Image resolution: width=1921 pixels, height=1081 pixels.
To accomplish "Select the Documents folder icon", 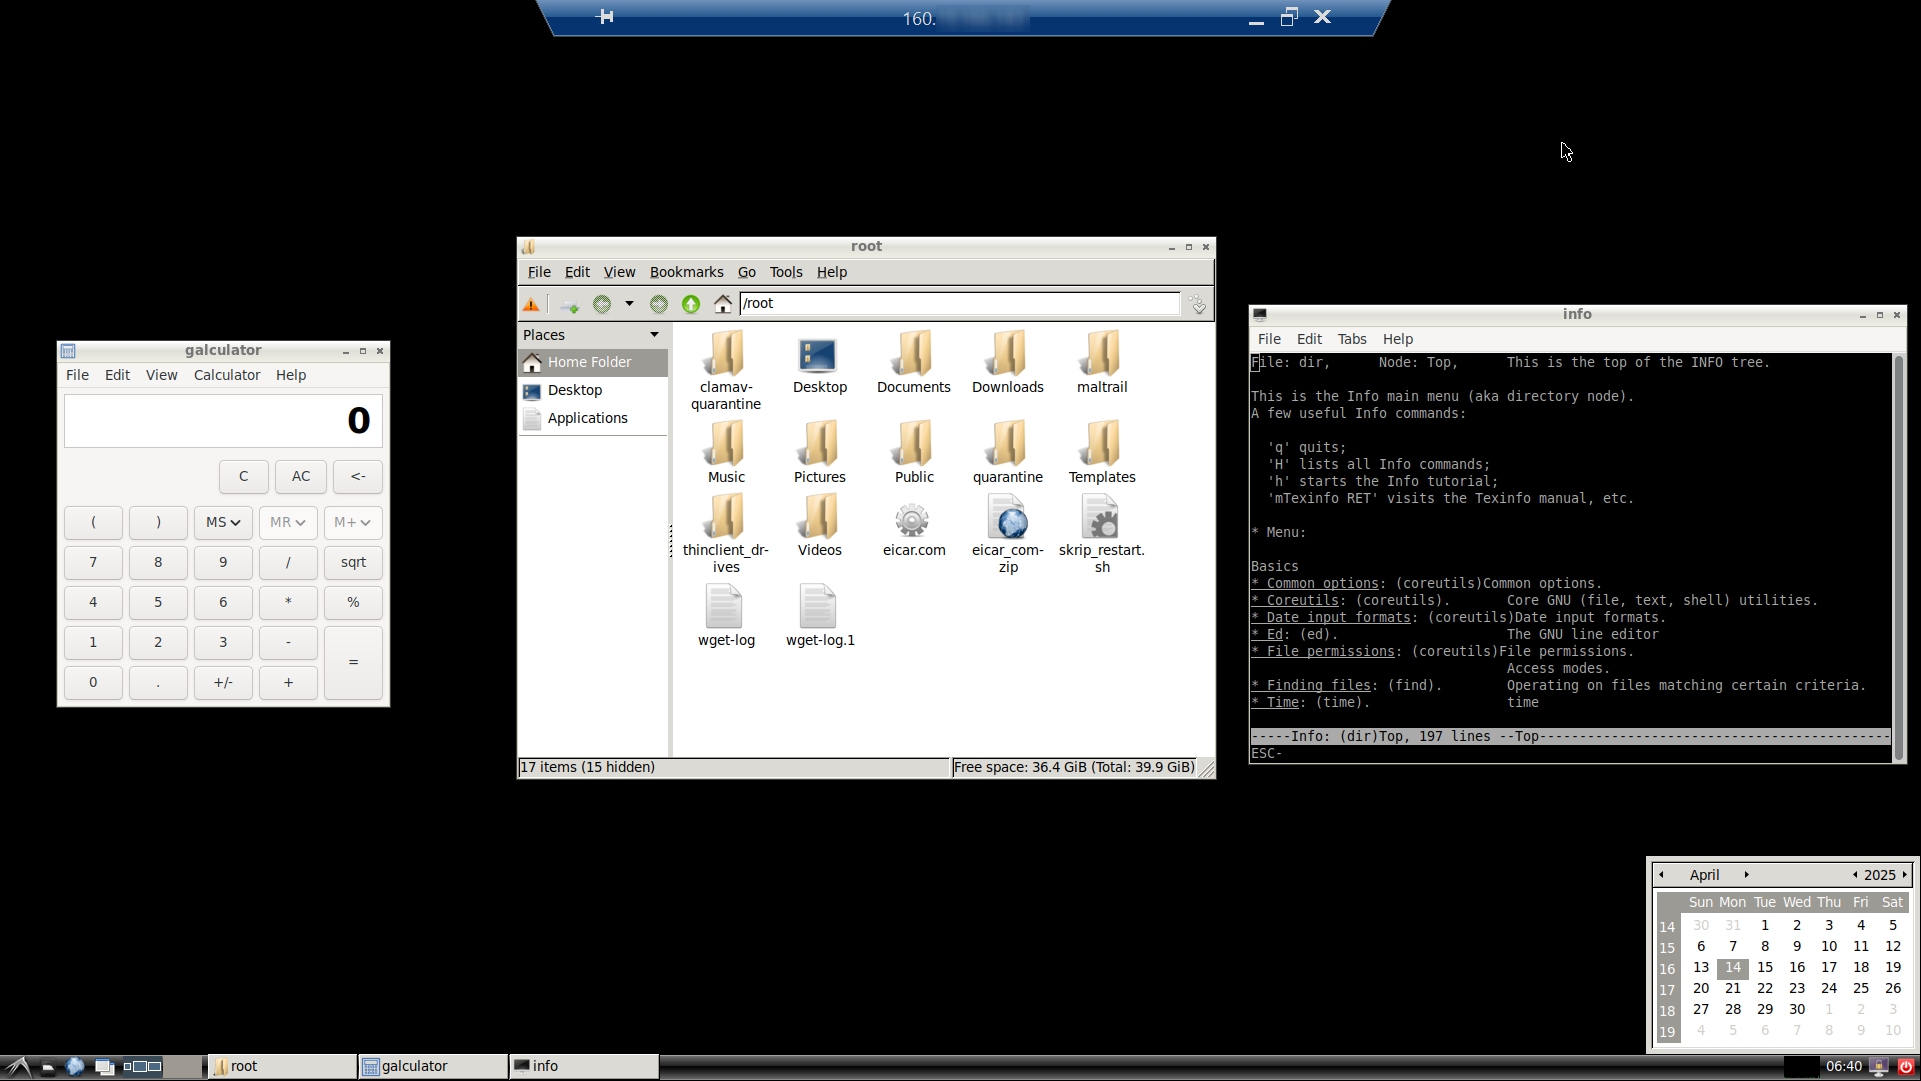I will click(x=914, y=354).
